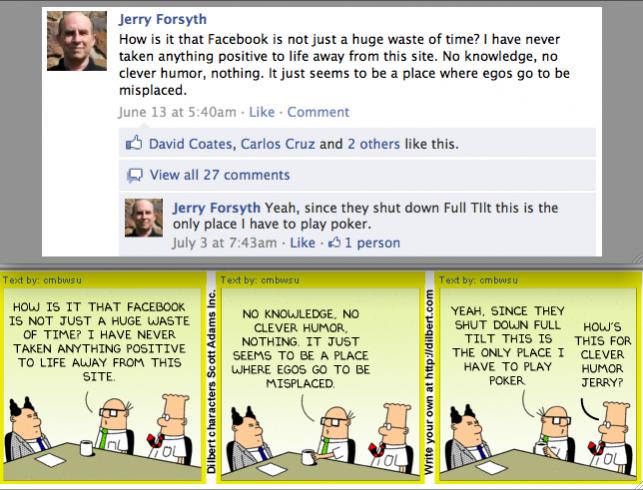Click the thumbs-up icon beside David Coates
This screenshot has width=643, height=490.
coord(134,143)
